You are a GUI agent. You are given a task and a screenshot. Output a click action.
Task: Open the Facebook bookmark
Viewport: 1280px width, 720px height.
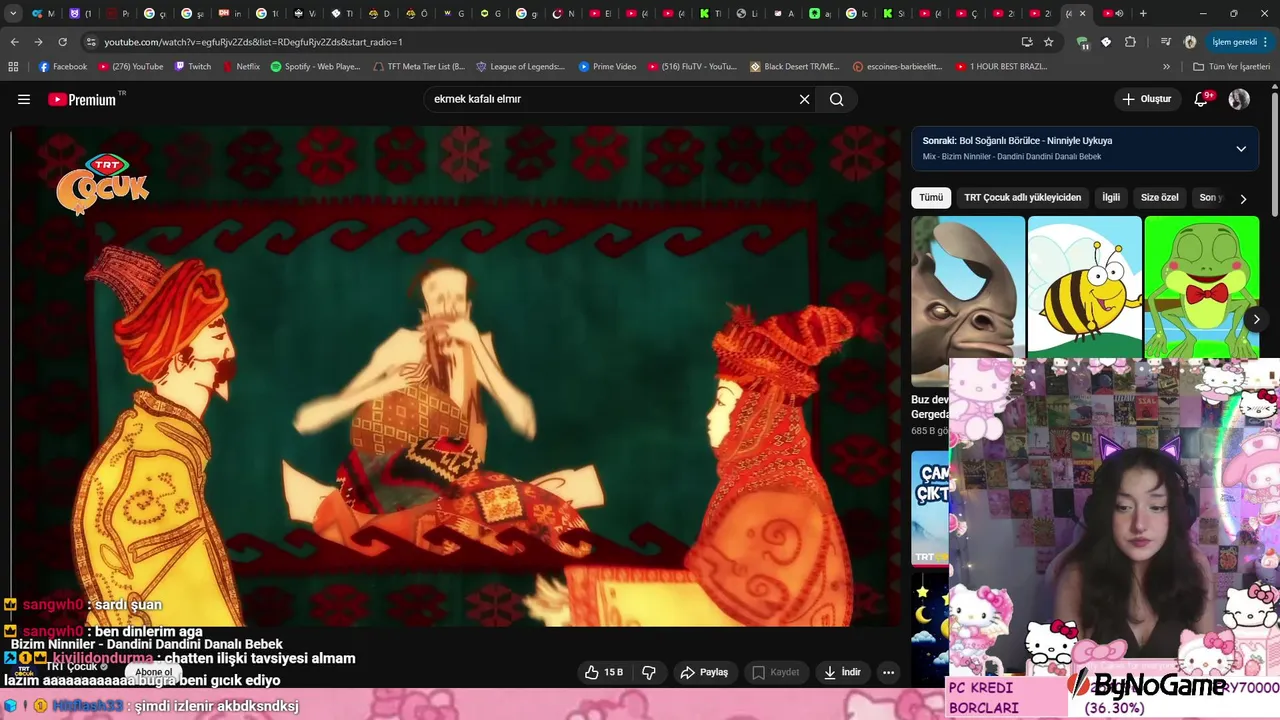pyautogui.click(x=63, y=66)
